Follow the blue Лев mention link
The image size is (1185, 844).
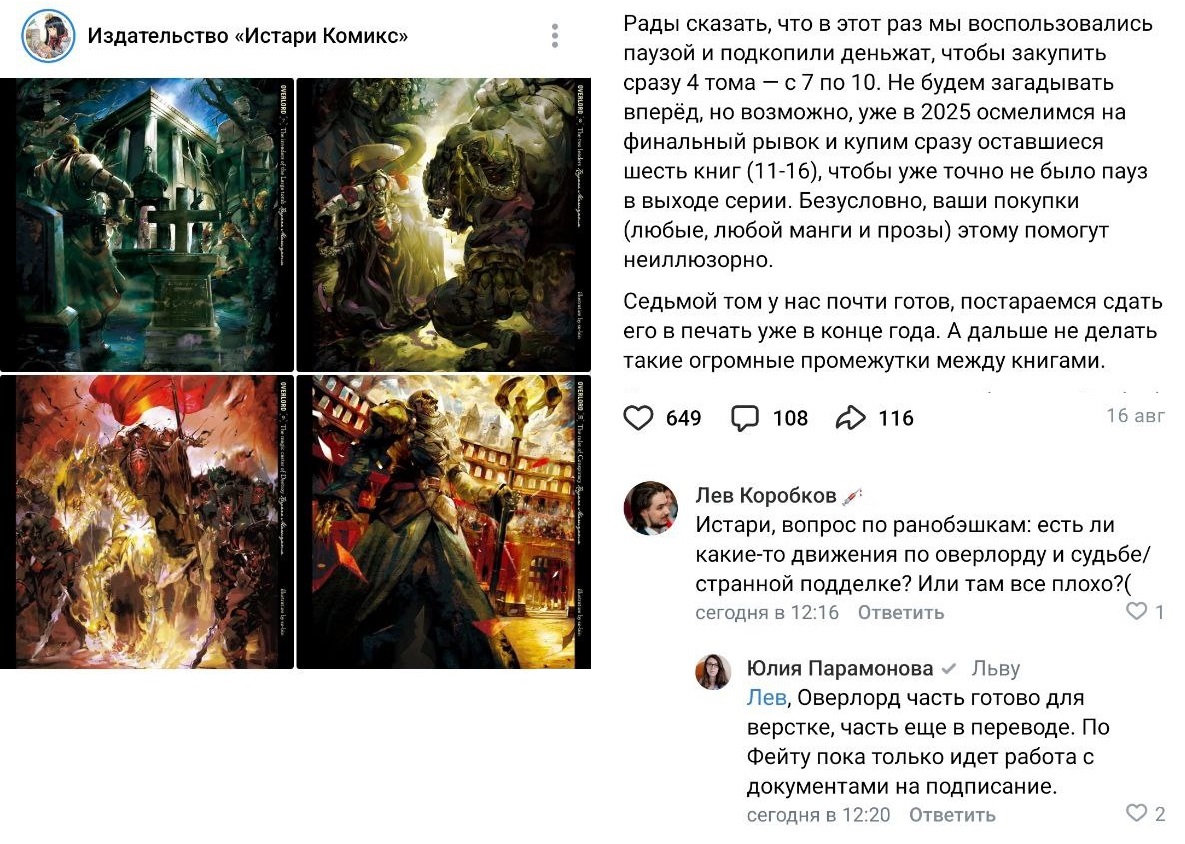click(766, 698)
